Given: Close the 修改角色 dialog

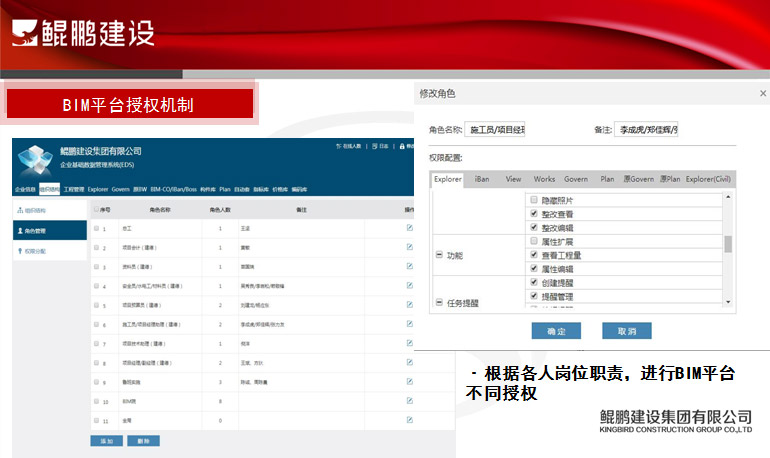Looking at the screenshot, I should point(763,93).
